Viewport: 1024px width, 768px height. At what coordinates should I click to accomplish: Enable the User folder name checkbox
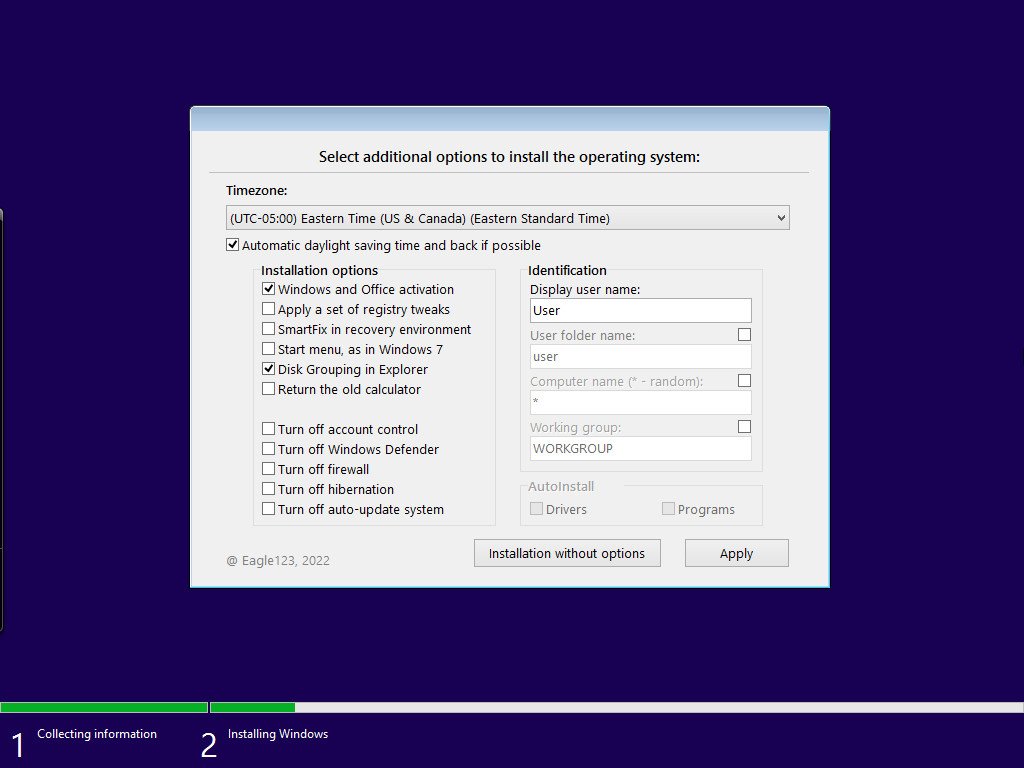click(744, 334)
